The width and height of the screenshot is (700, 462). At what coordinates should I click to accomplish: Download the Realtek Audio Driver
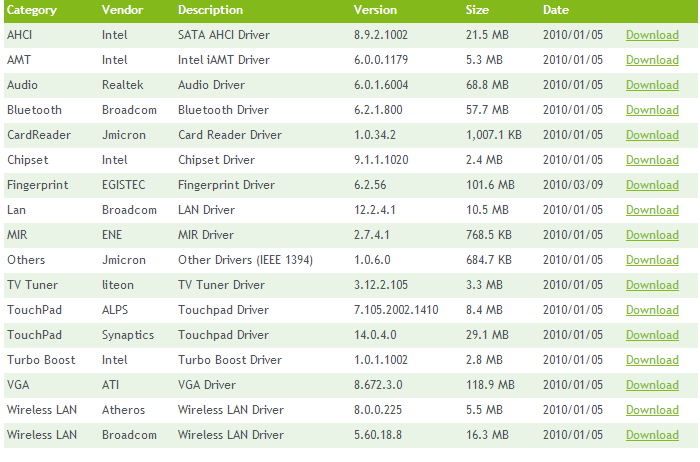652,85
